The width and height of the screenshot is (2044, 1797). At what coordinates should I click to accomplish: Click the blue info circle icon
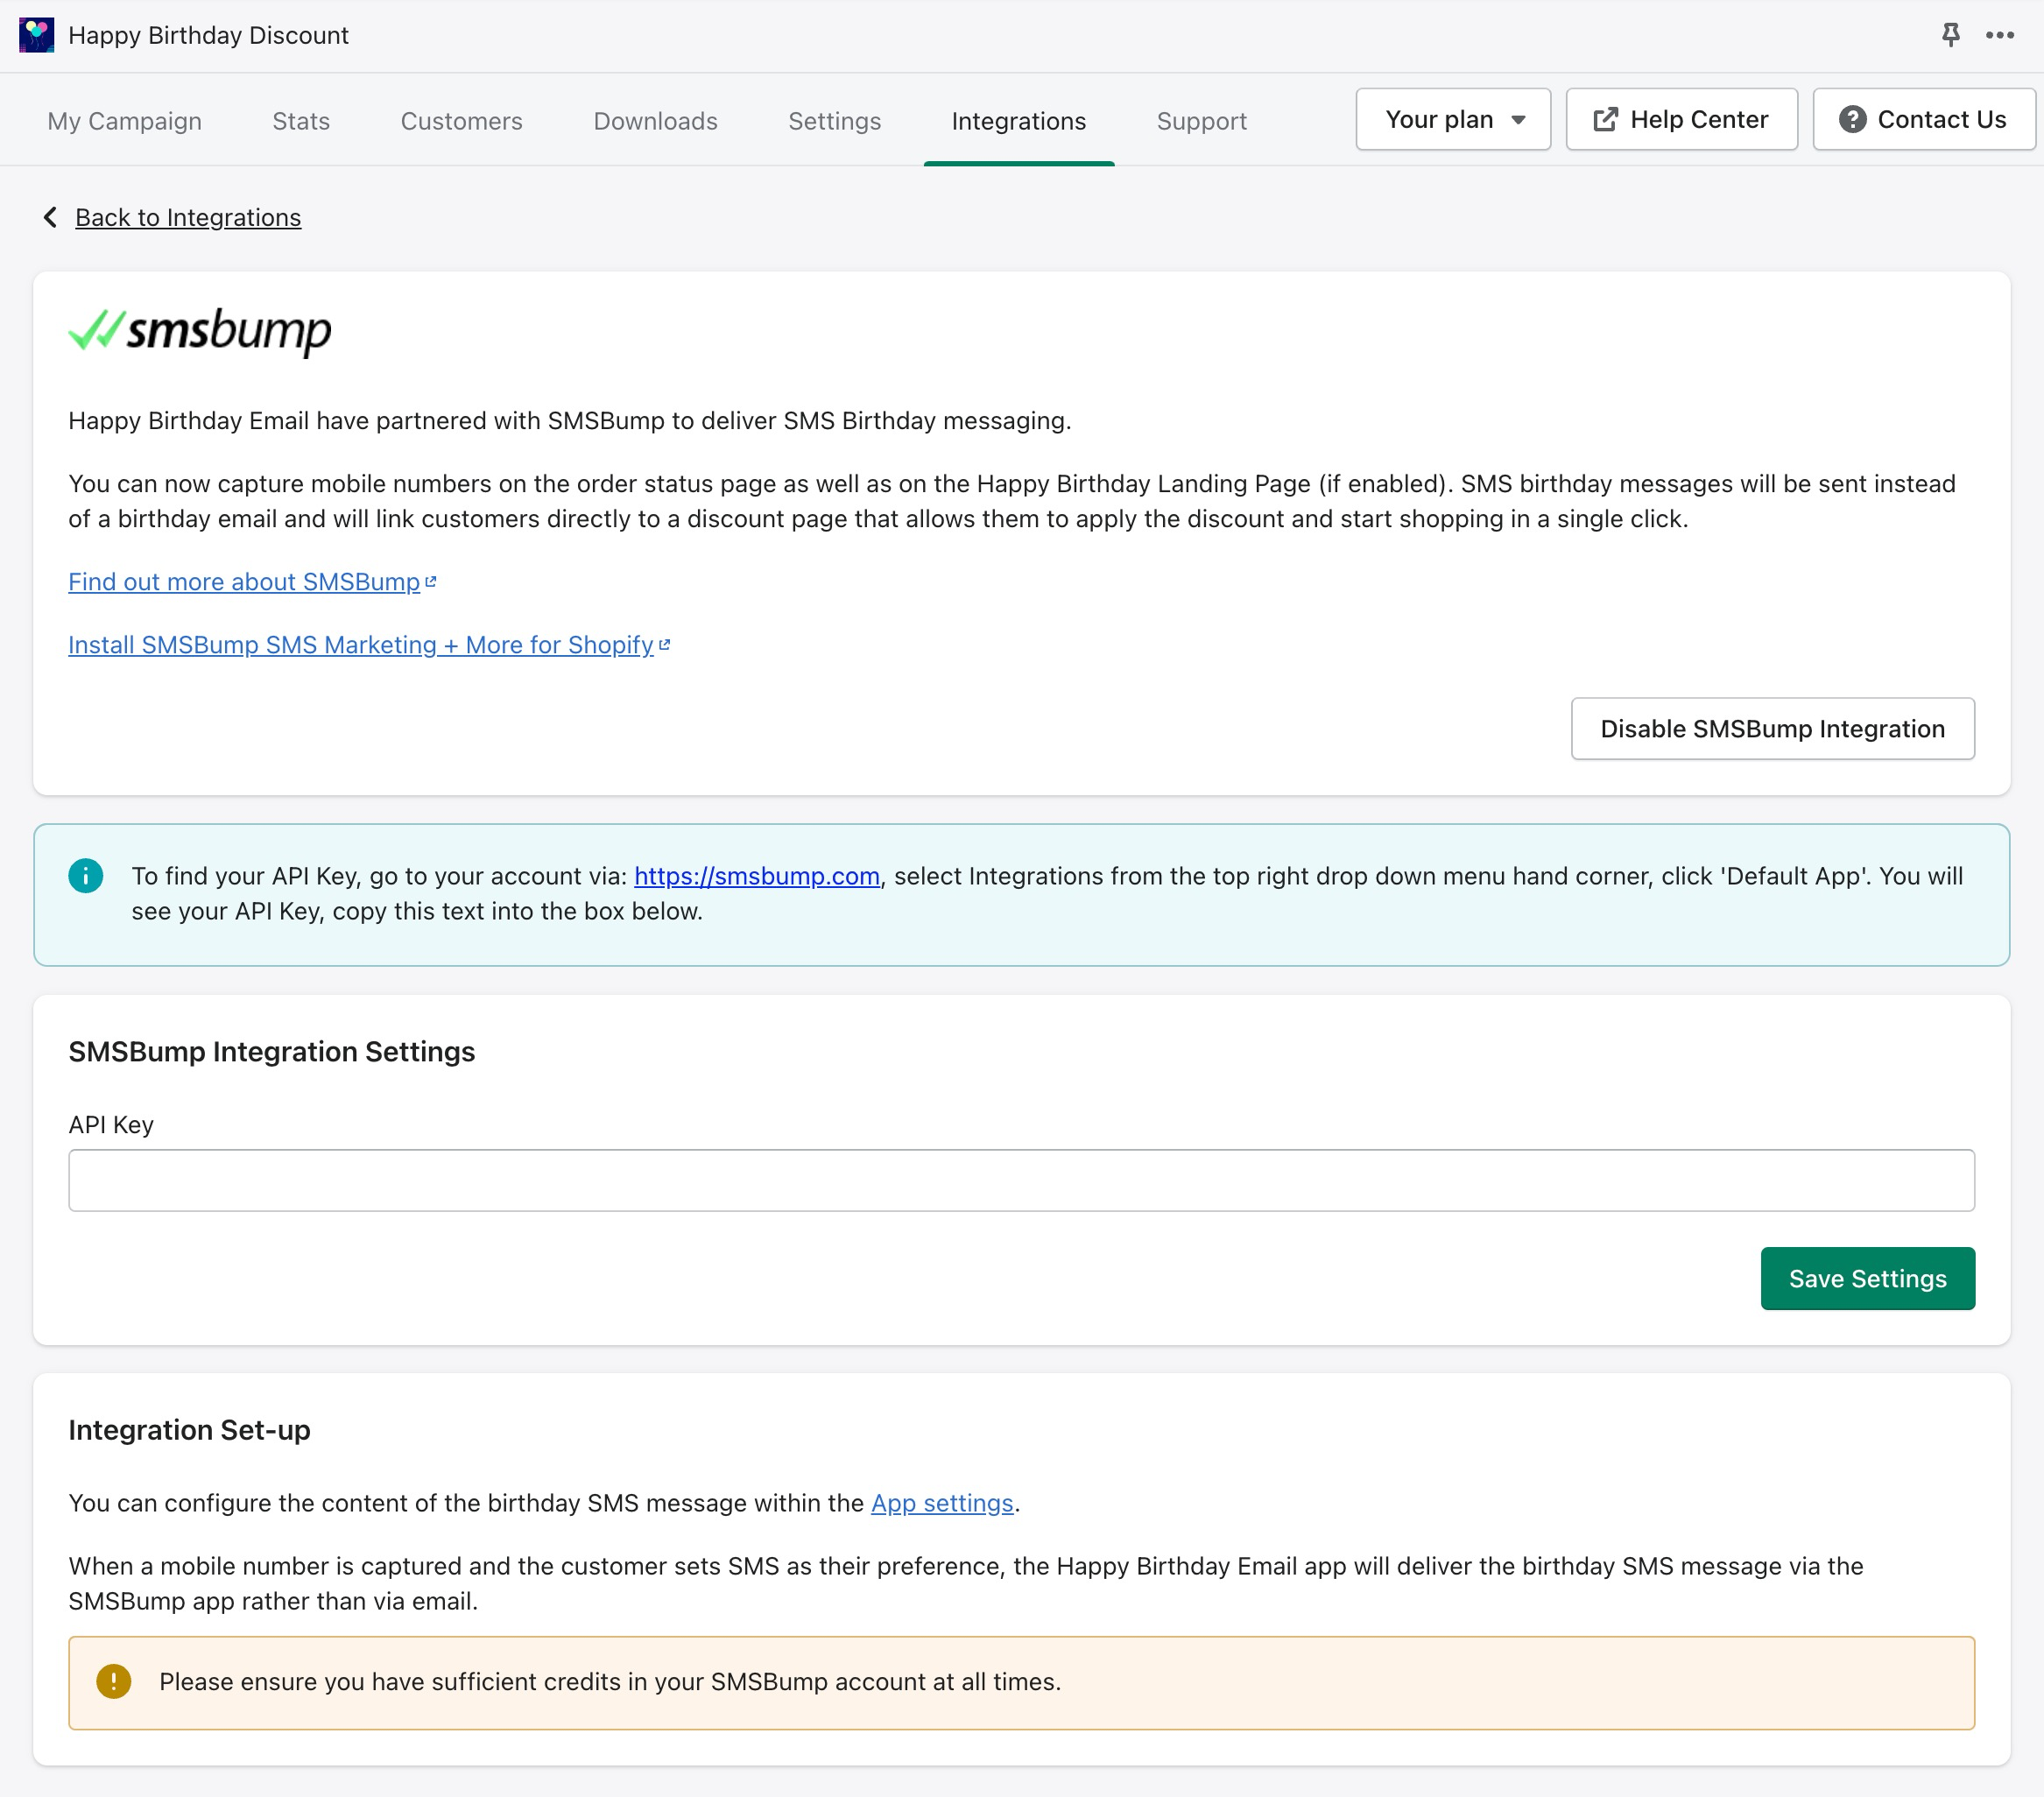86,876
